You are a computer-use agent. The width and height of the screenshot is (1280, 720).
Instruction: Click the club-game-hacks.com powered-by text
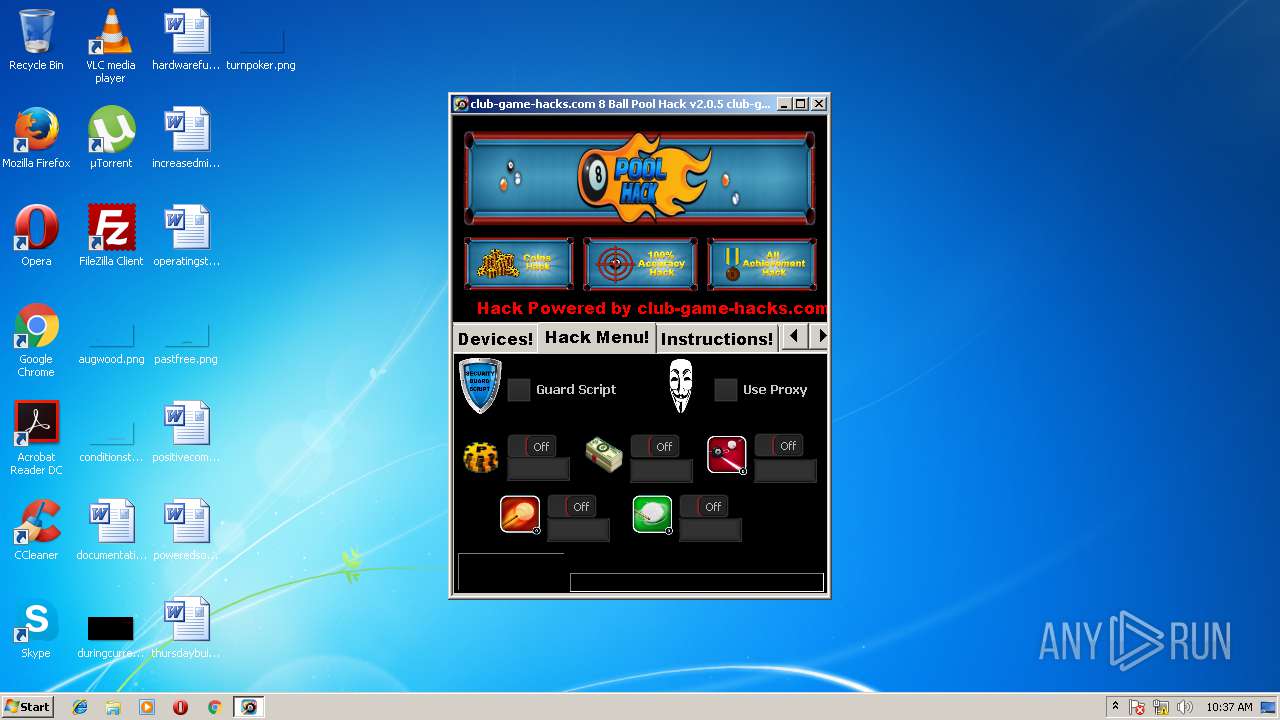(652, 308)
